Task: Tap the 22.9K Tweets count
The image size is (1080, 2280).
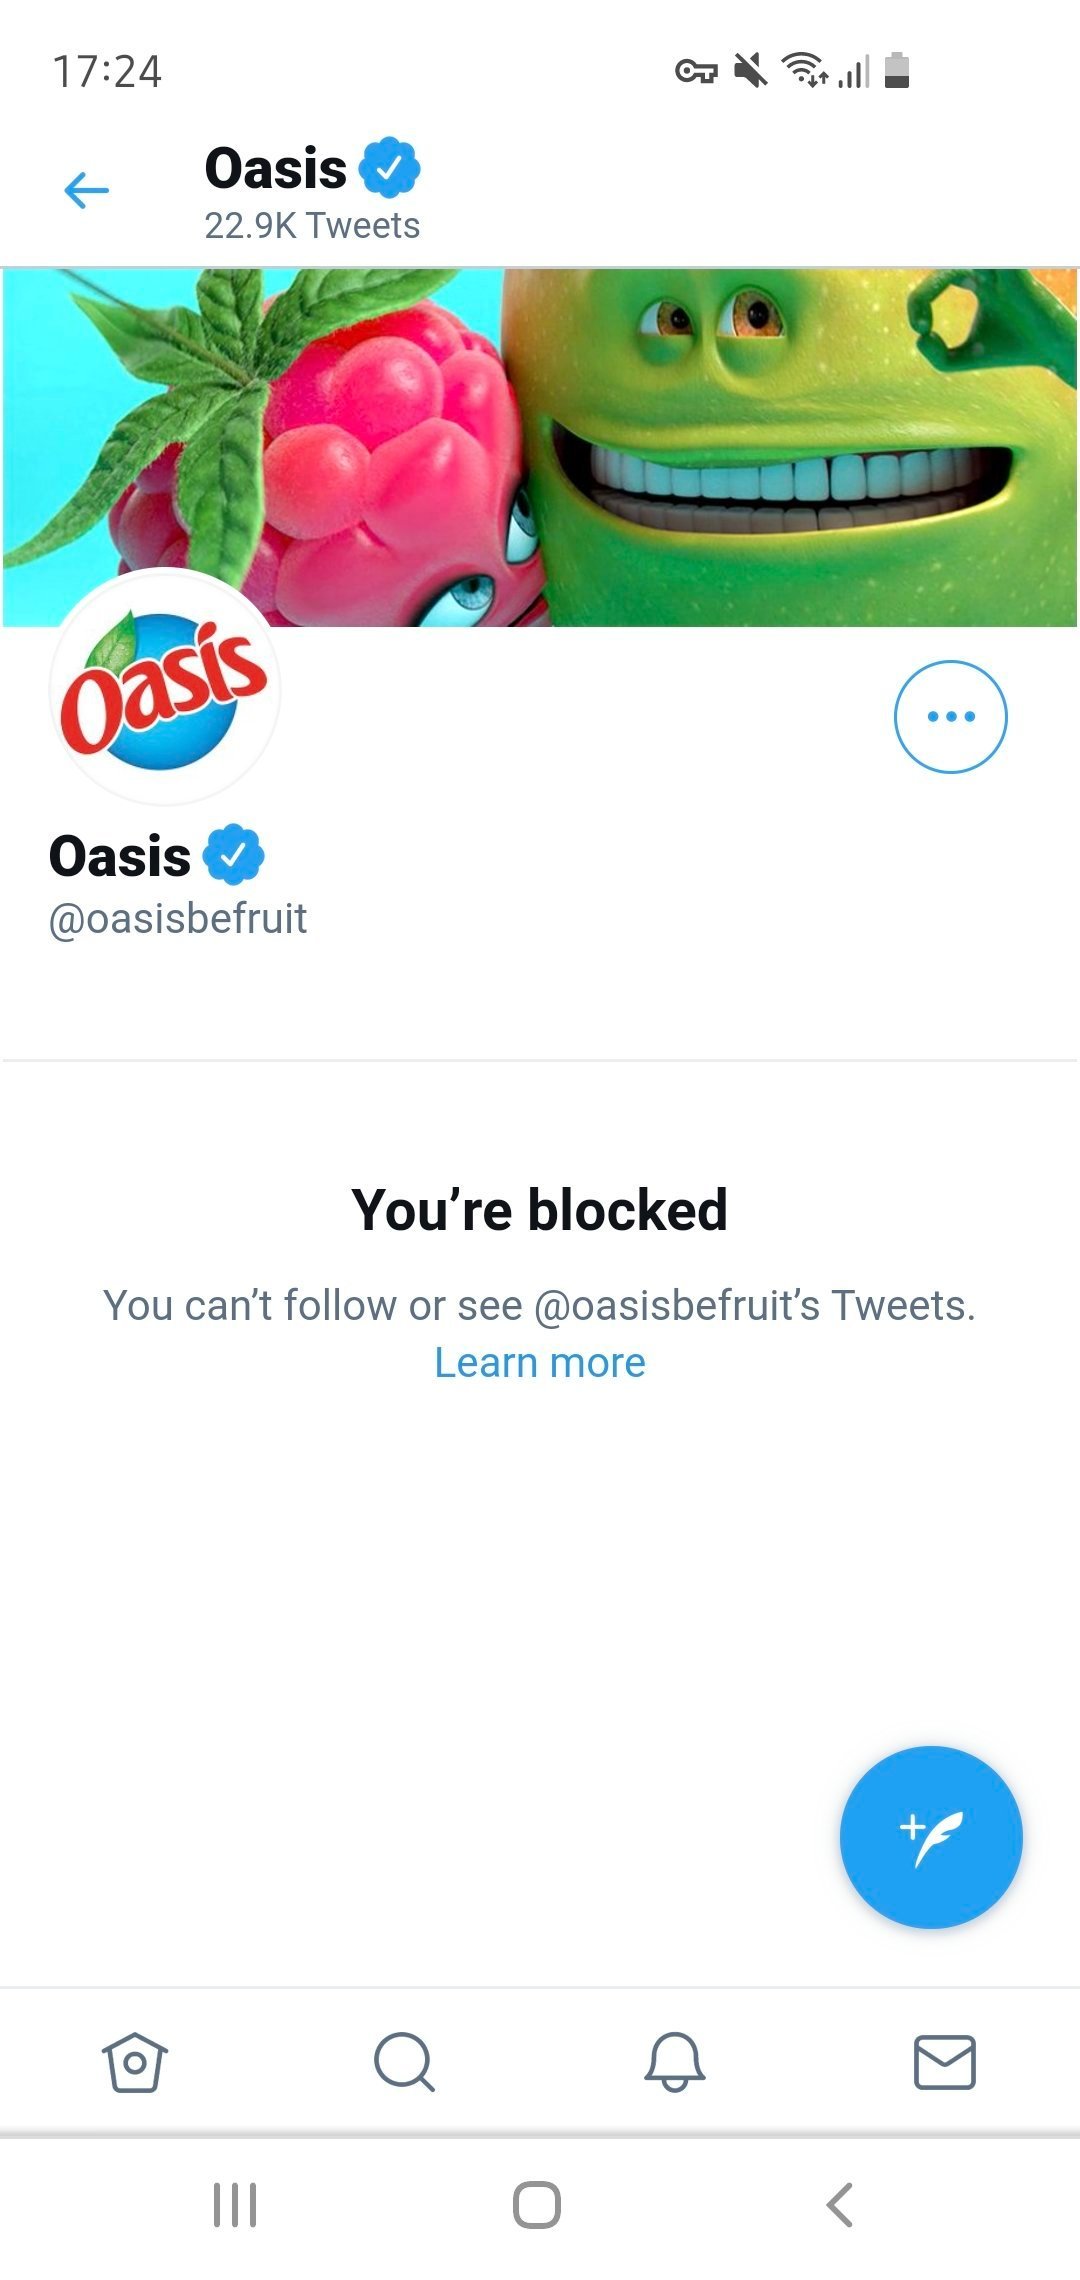Action: pyautogui.click(x=312, y=226)
